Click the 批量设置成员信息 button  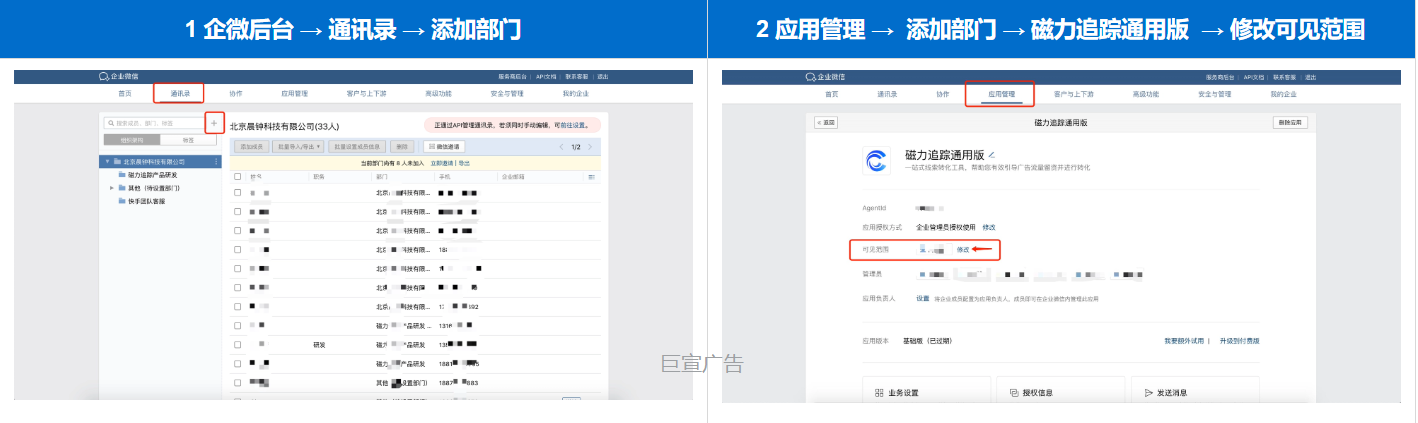click(x=357, y=147)
